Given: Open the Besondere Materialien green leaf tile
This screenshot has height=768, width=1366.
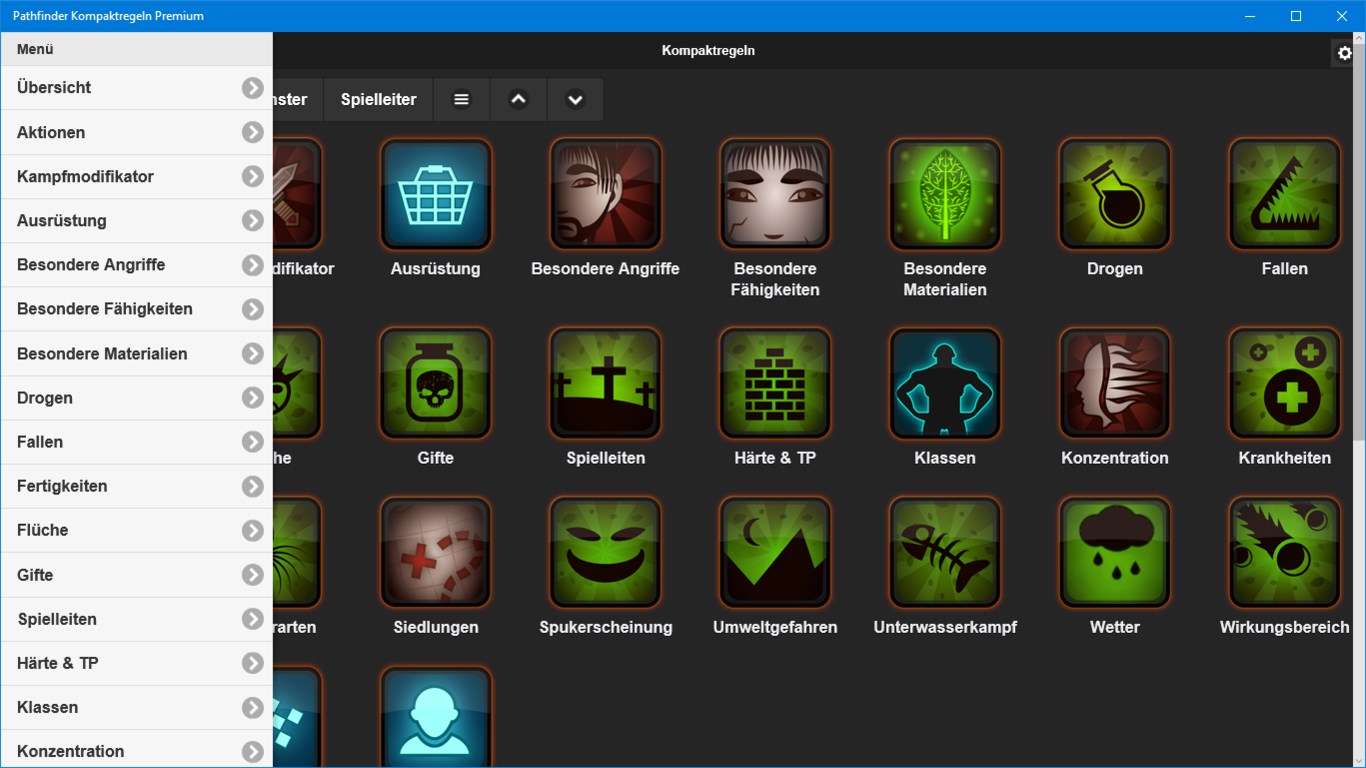Looking at the screenshot, I should [x=945, y=194].
